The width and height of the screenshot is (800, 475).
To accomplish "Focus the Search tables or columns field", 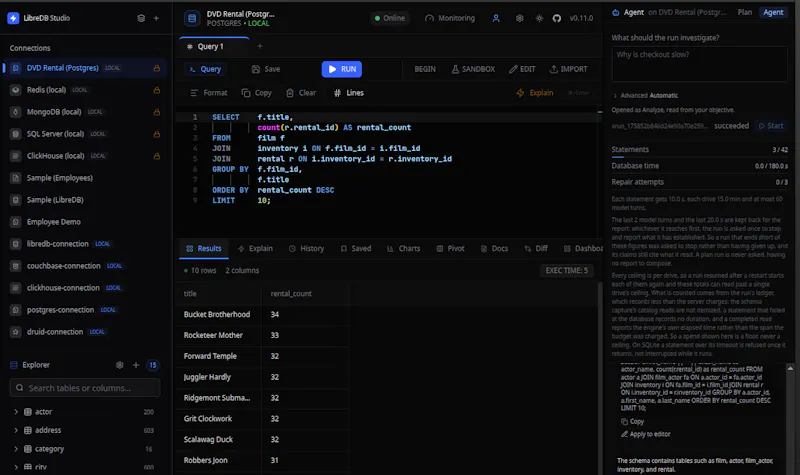I will coord(85,388).
